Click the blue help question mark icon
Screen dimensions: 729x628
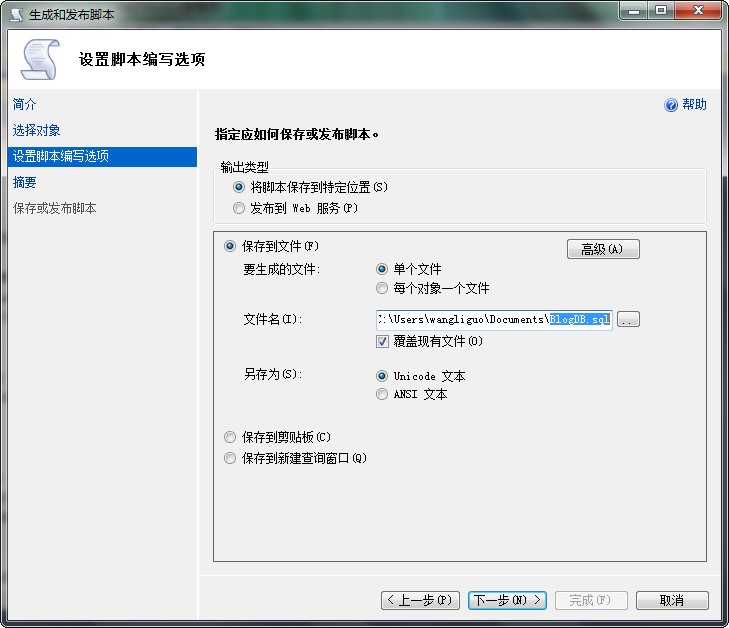(x=671, y=105)
